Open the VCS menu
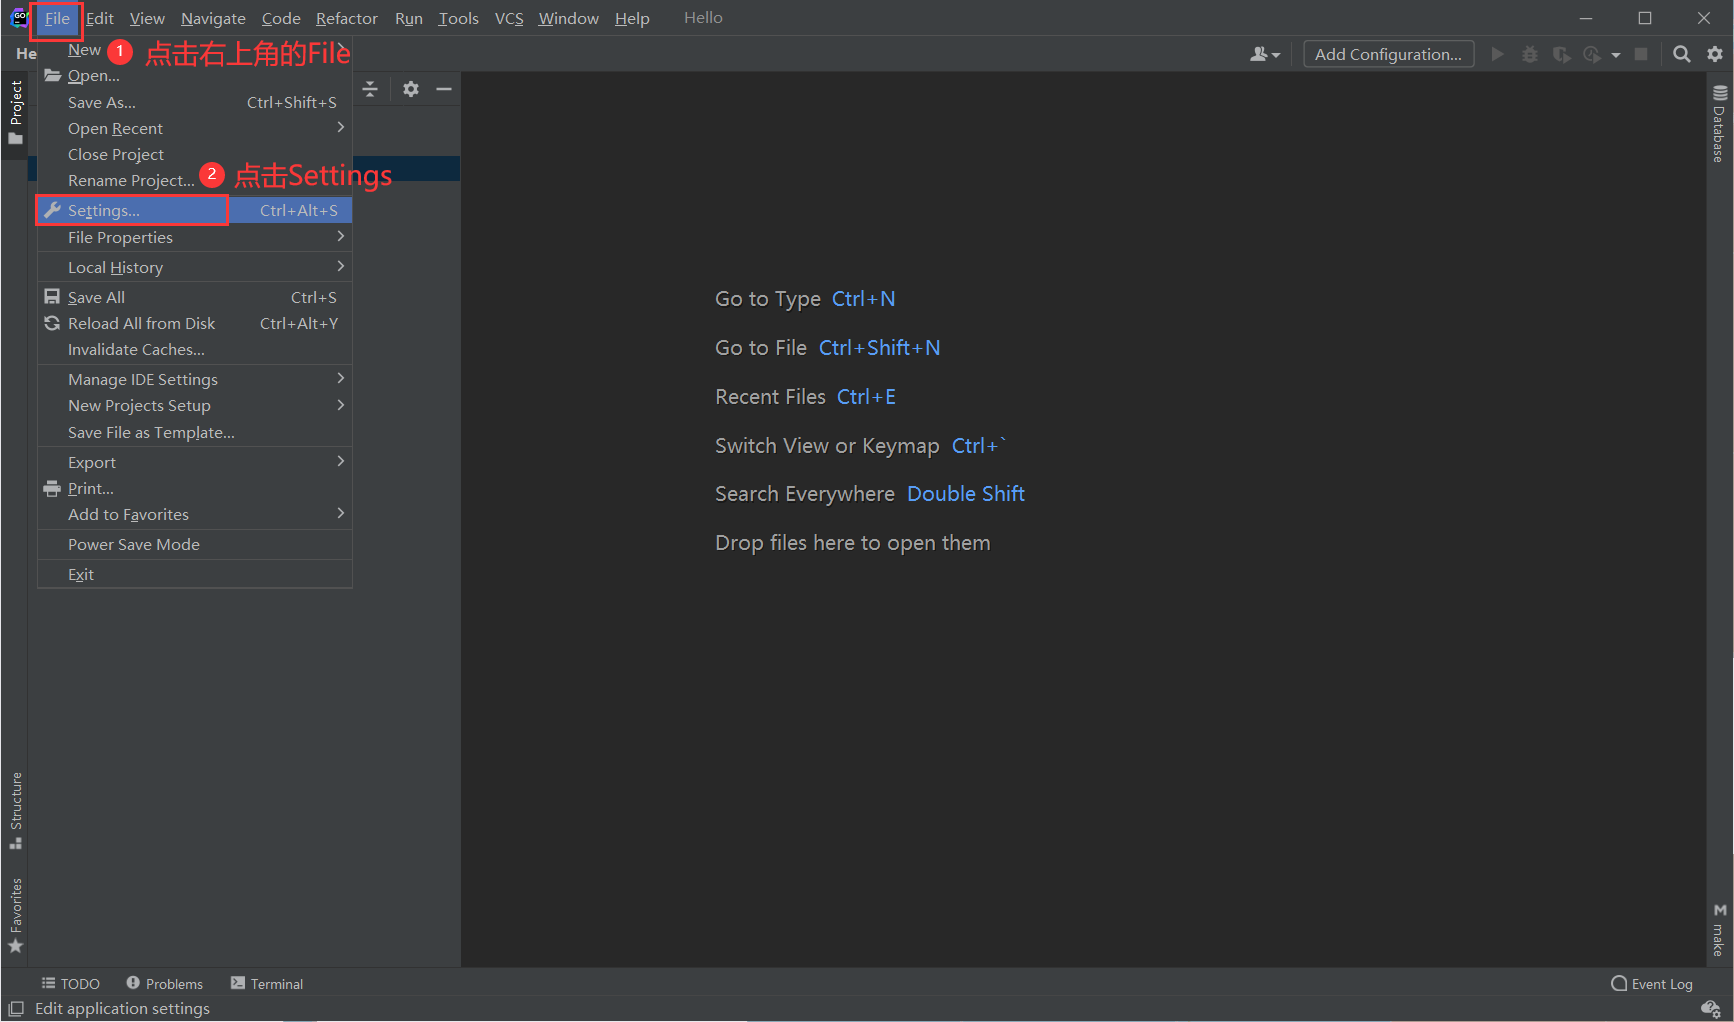 (509, 17)
